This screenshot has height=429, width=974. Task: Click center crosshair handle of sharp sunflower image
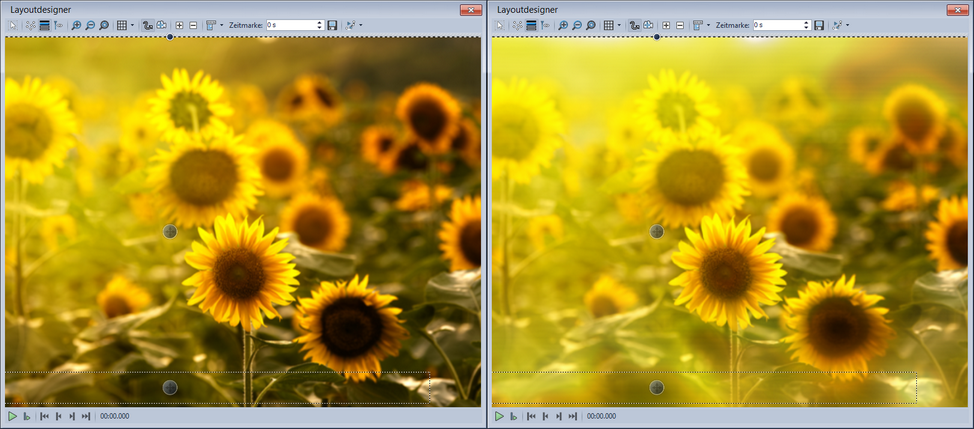[170, 232]
